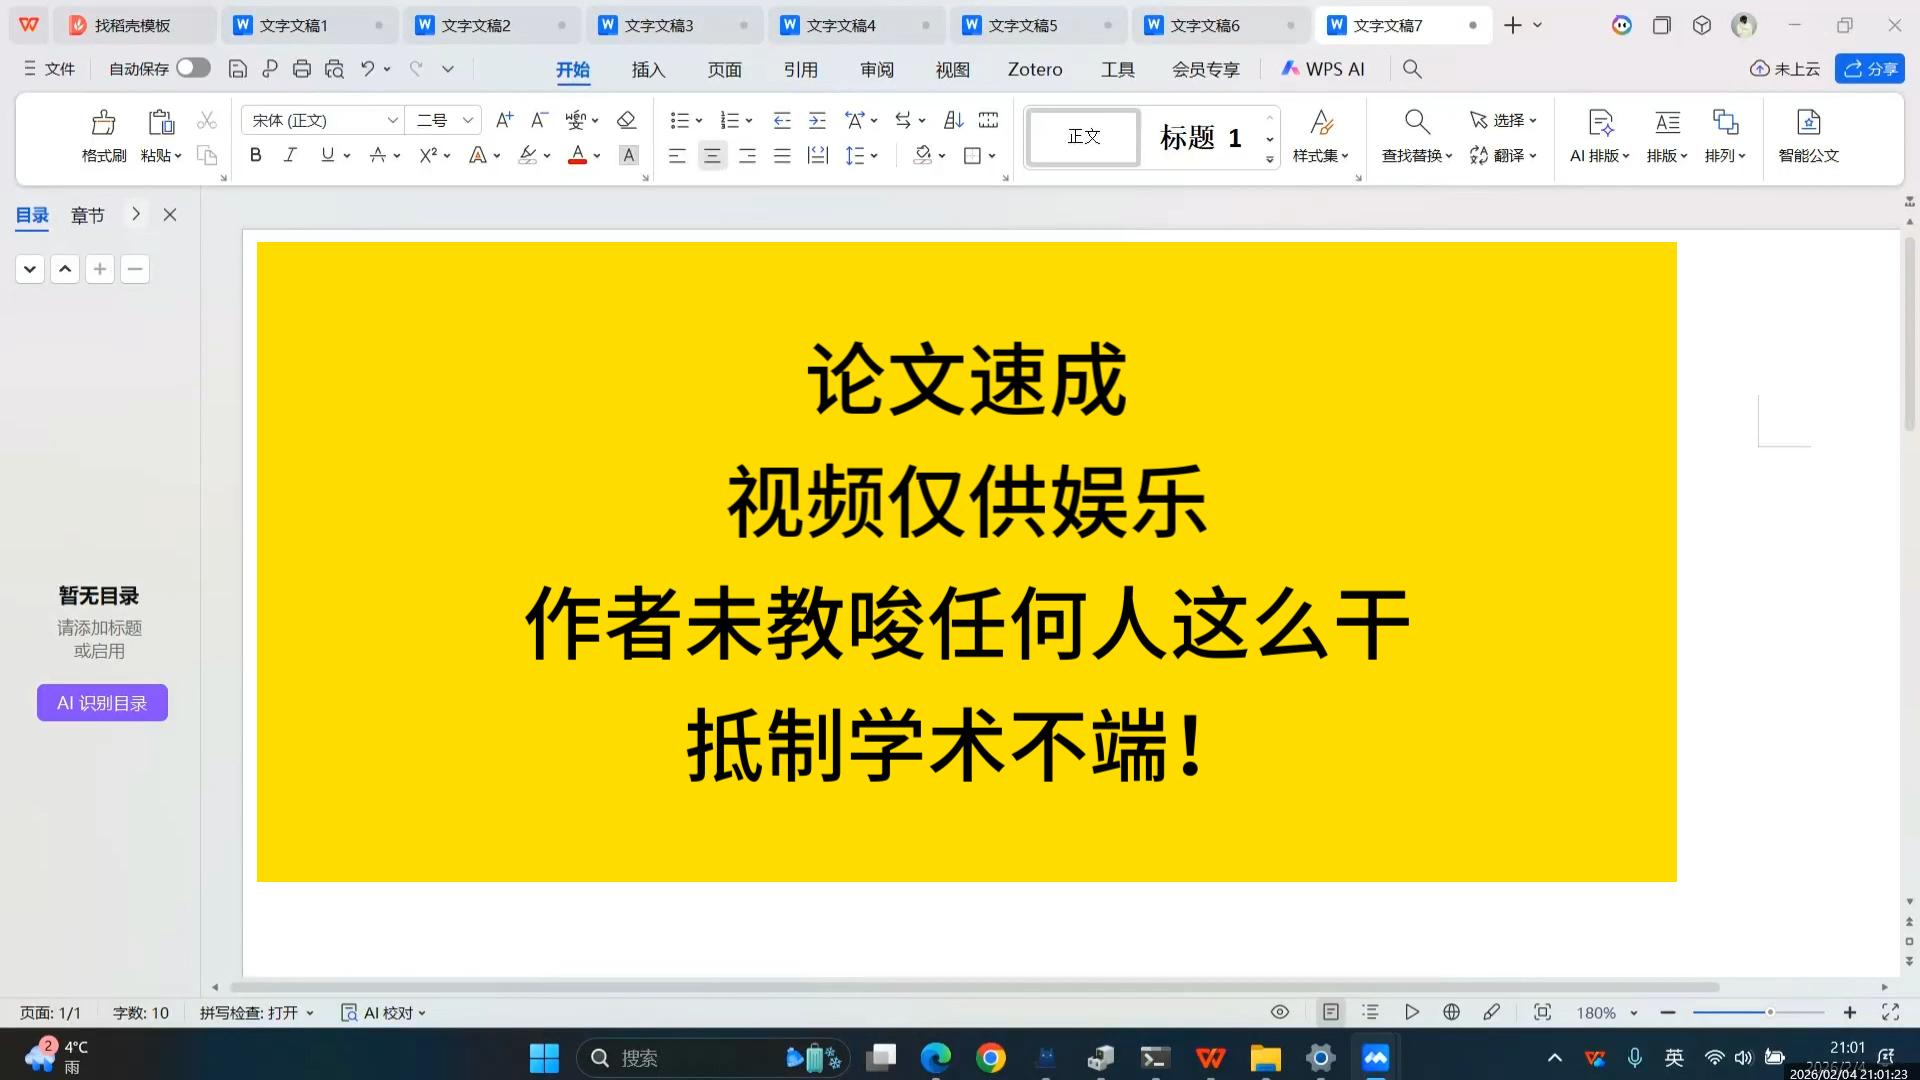Center align the paragraph text
Image resolution: width=1920 pixels, height=1080 pixels.
(x=712, y=156)
